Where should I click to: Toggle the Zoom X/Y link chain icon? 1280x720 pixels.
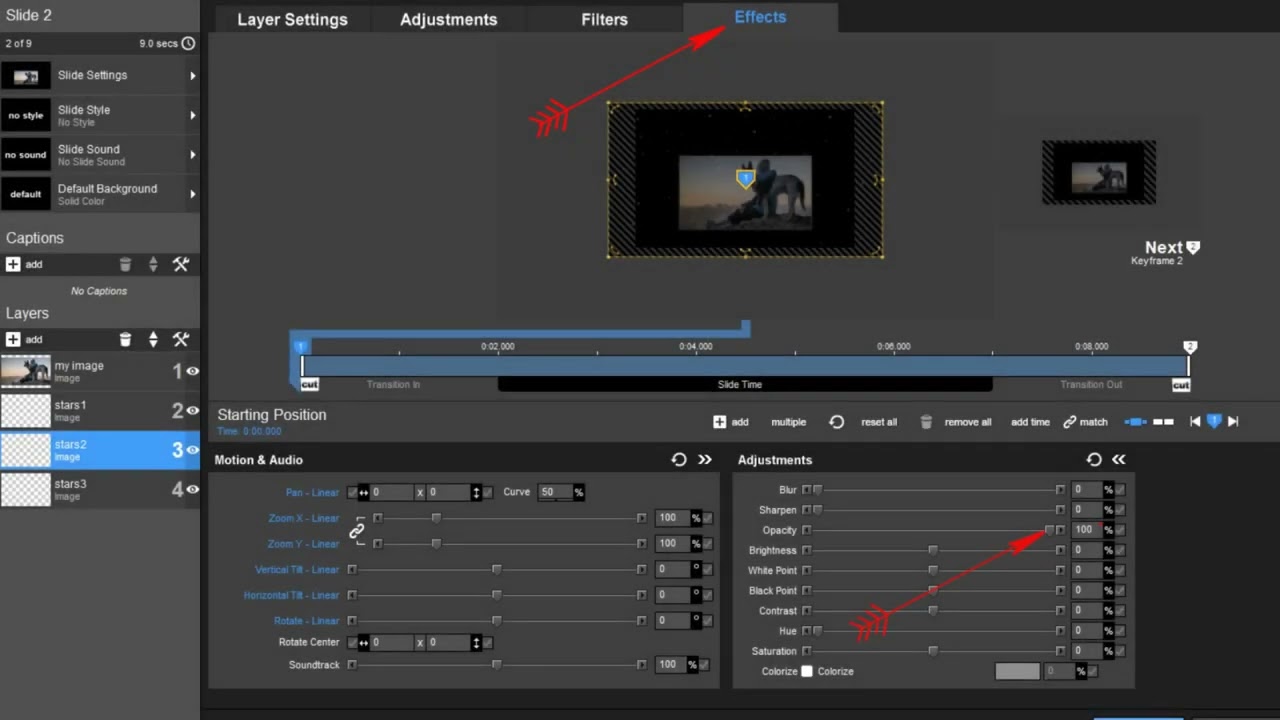(x=357, y=531)
